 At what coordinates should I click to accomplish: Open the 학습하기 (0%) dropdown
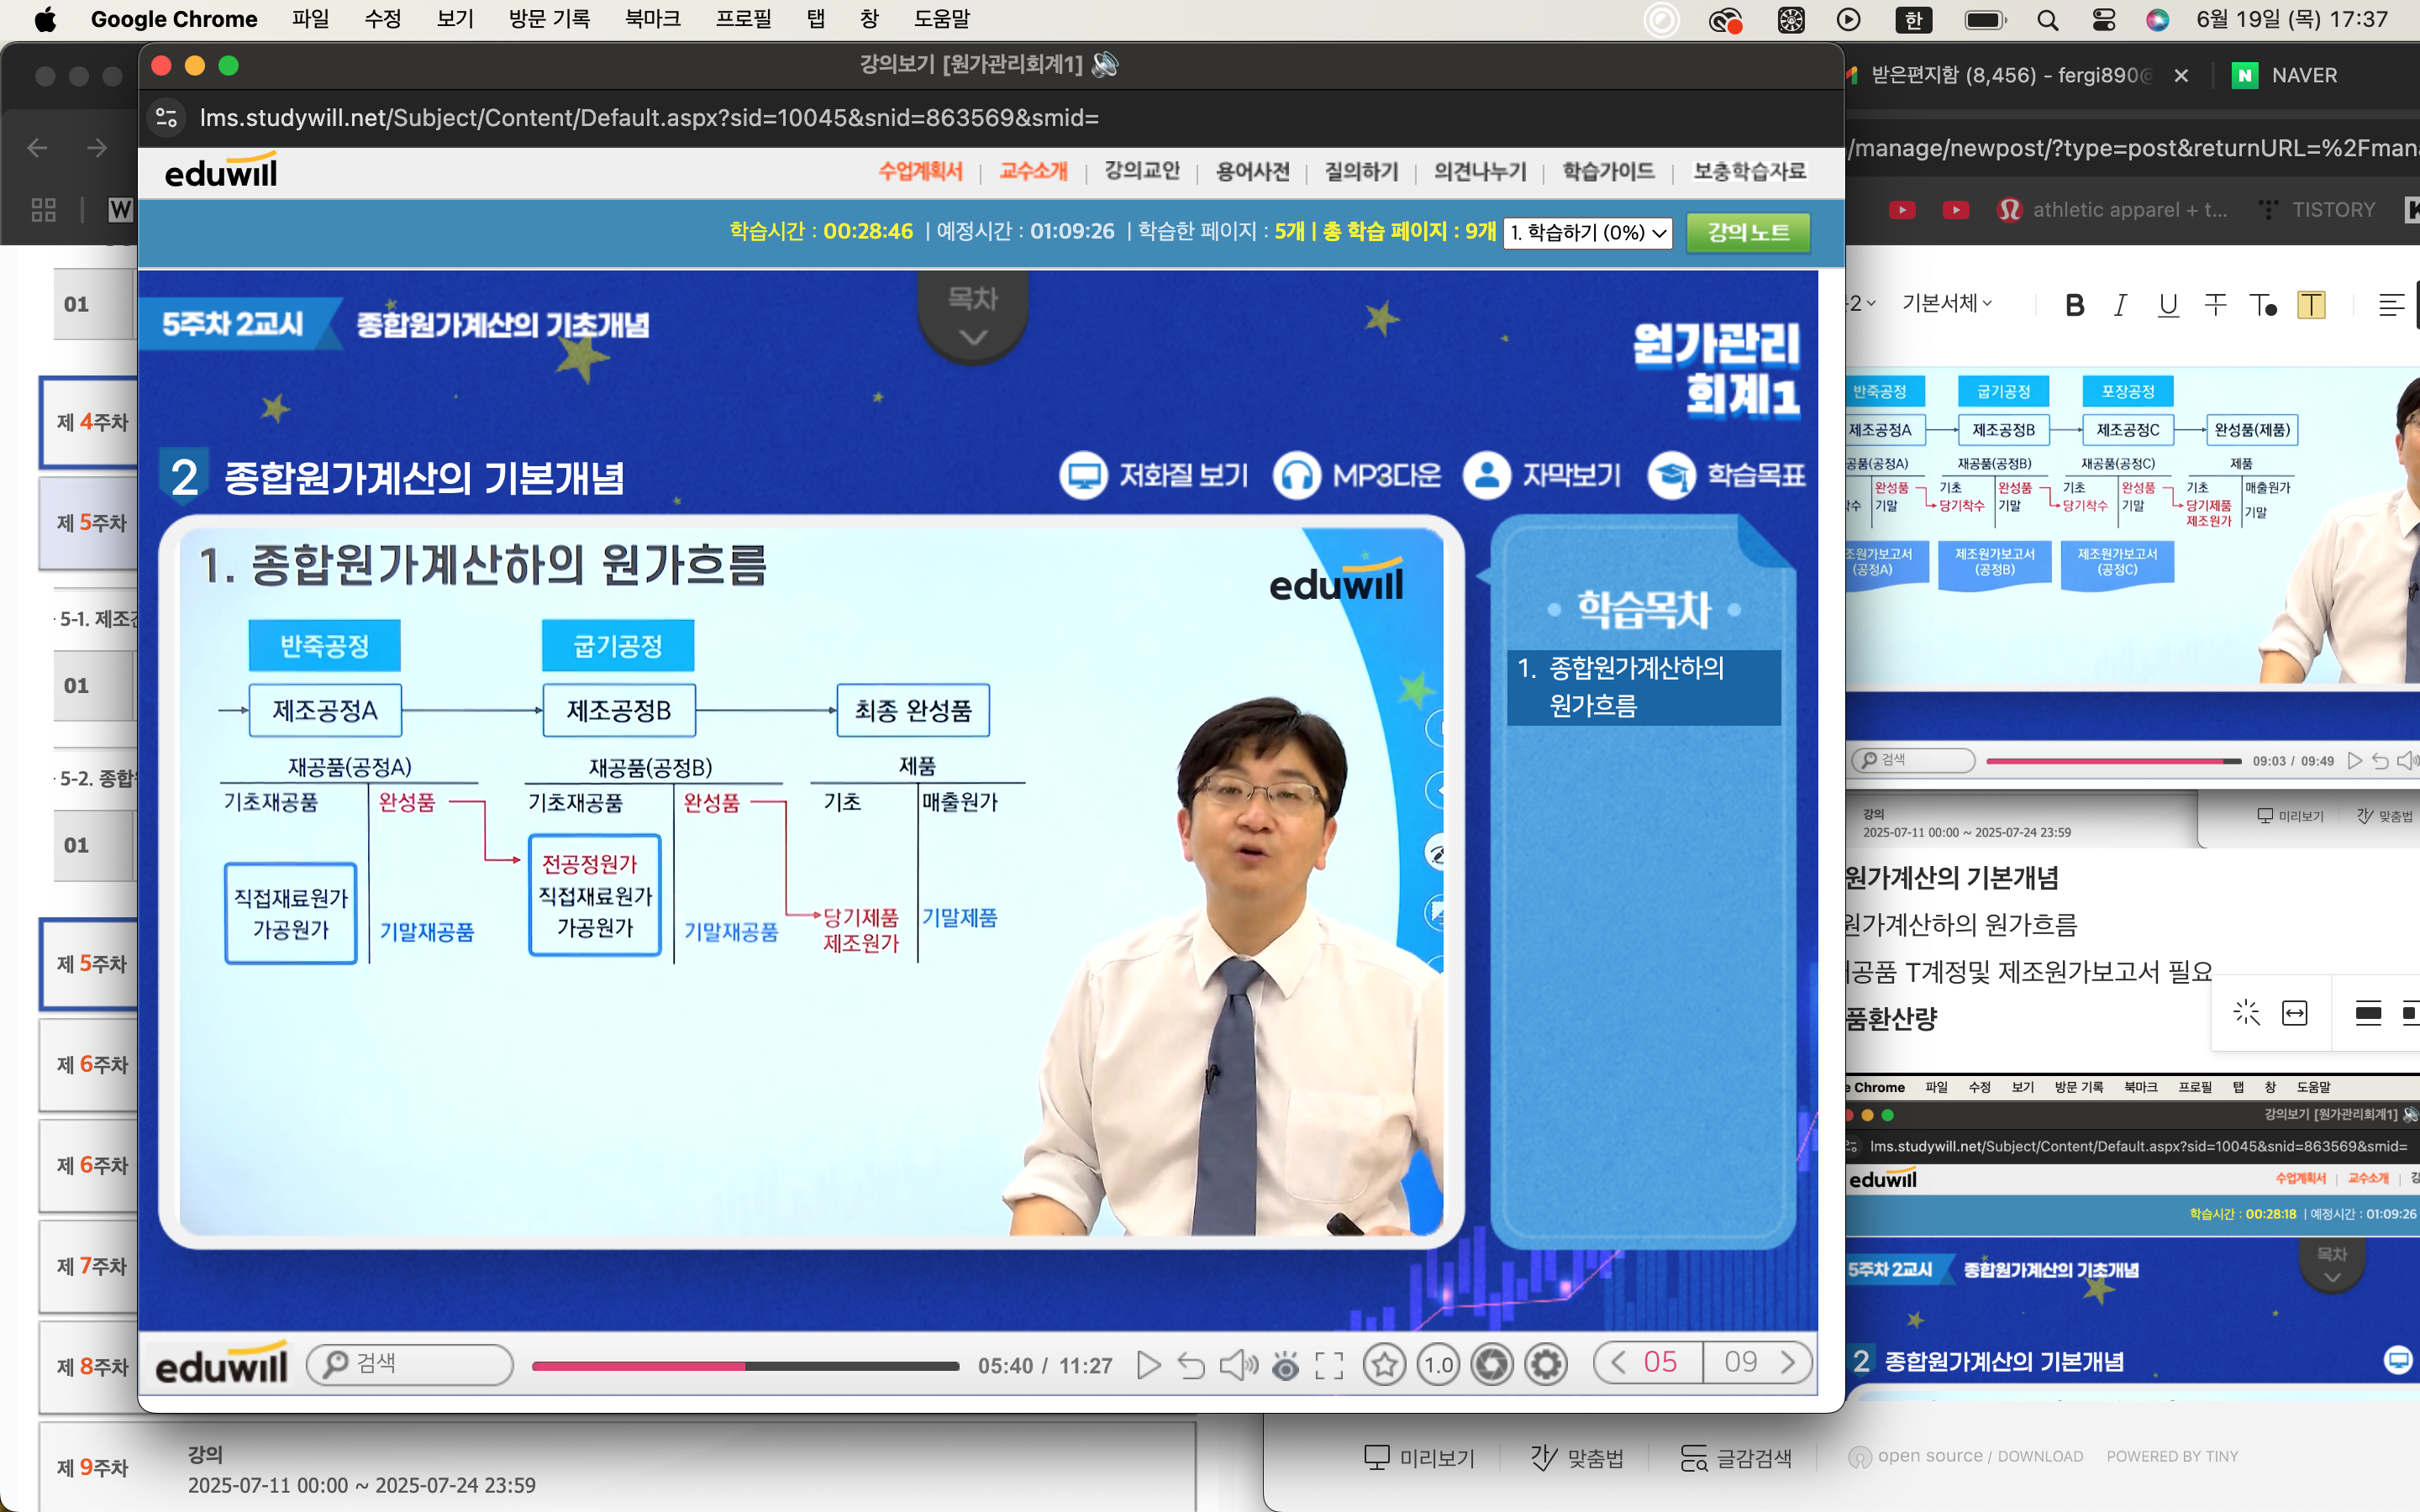(1587, 232)
